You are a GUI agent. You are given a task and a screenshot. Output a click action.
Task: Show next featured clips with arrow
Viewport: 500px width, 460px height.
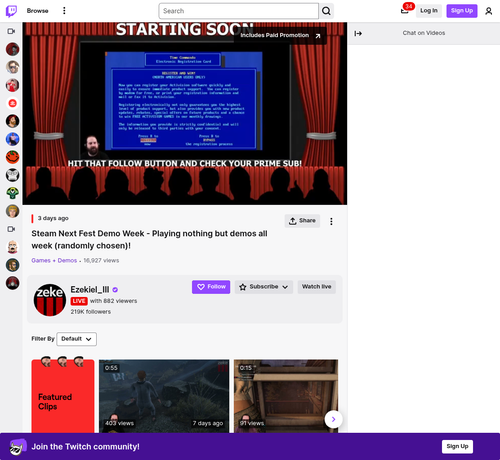pyautogui.click(x=333, y=419)
